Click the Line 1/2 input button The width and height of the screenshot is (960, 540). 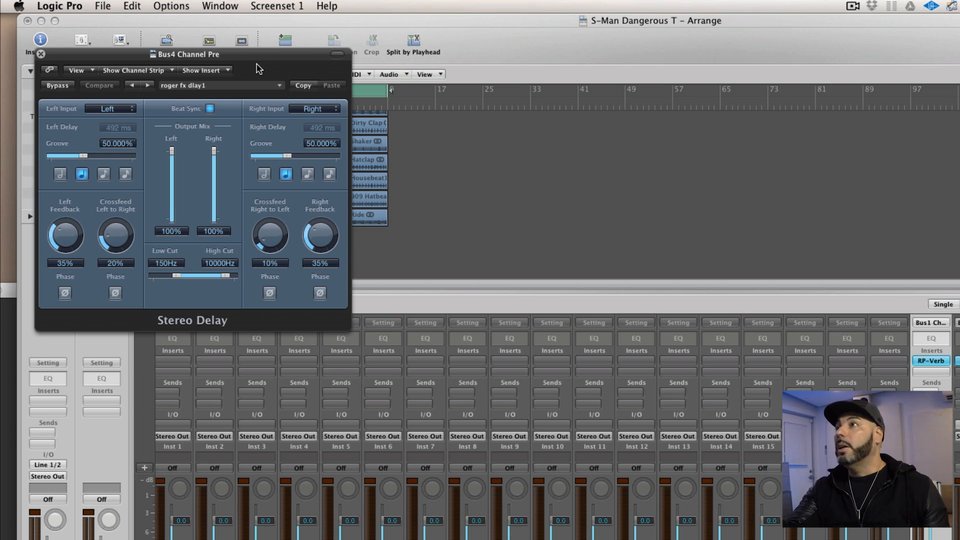(x=47, y=465)
